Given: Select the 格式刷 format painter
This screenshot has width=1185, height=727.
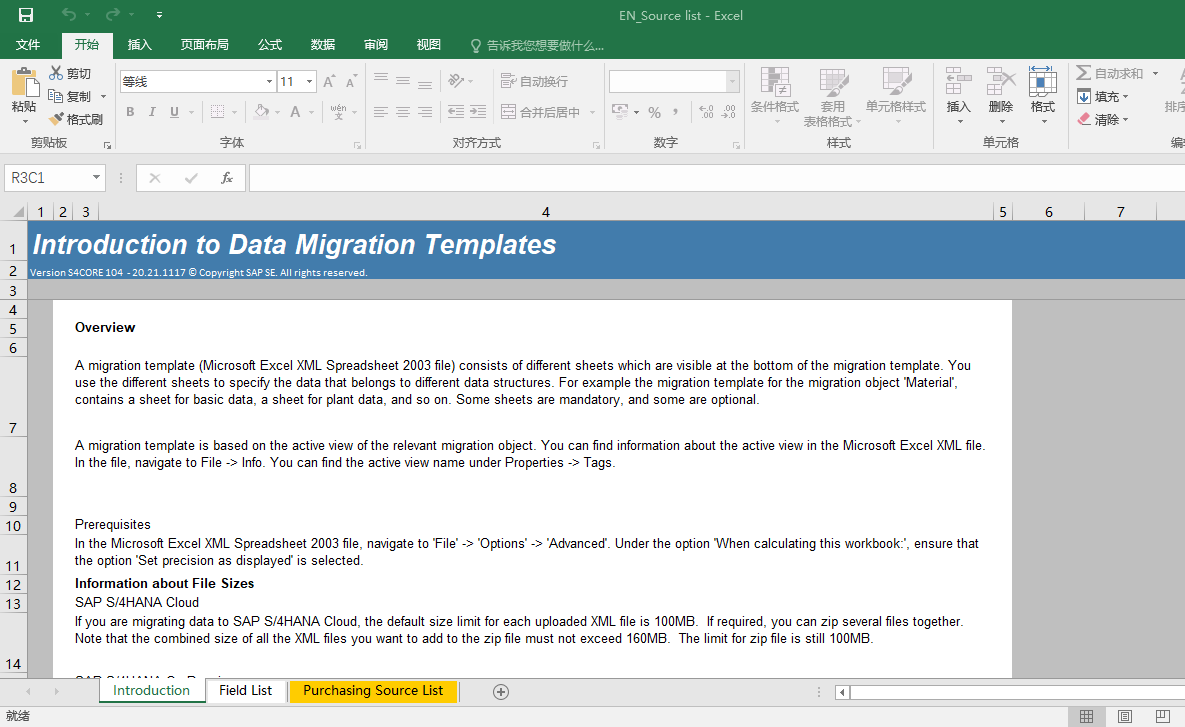Looking at the screenshot, I should pyautogui.click(x=76, y=119).
